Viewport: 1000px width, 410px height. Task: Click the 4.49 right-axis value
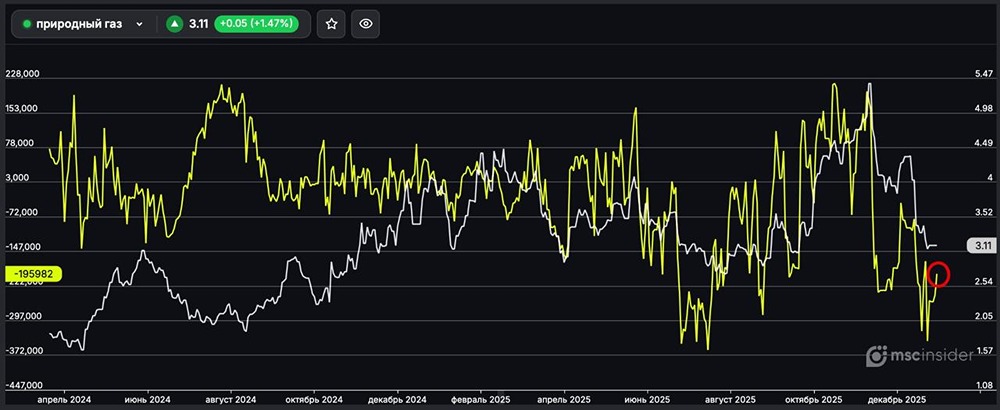981,143
